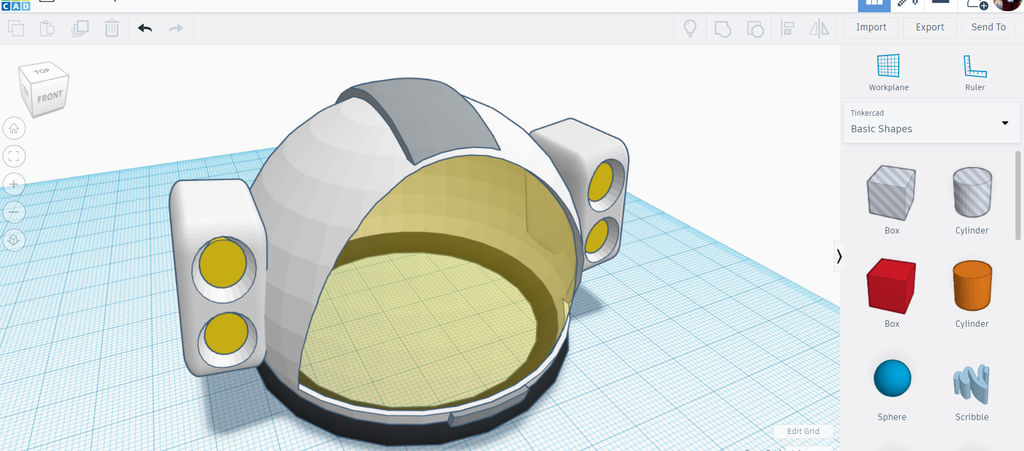The image size is (1024, 451).
Task: Click the zoom out minus button
Action: pyautogui.click(x=14, y=212)
